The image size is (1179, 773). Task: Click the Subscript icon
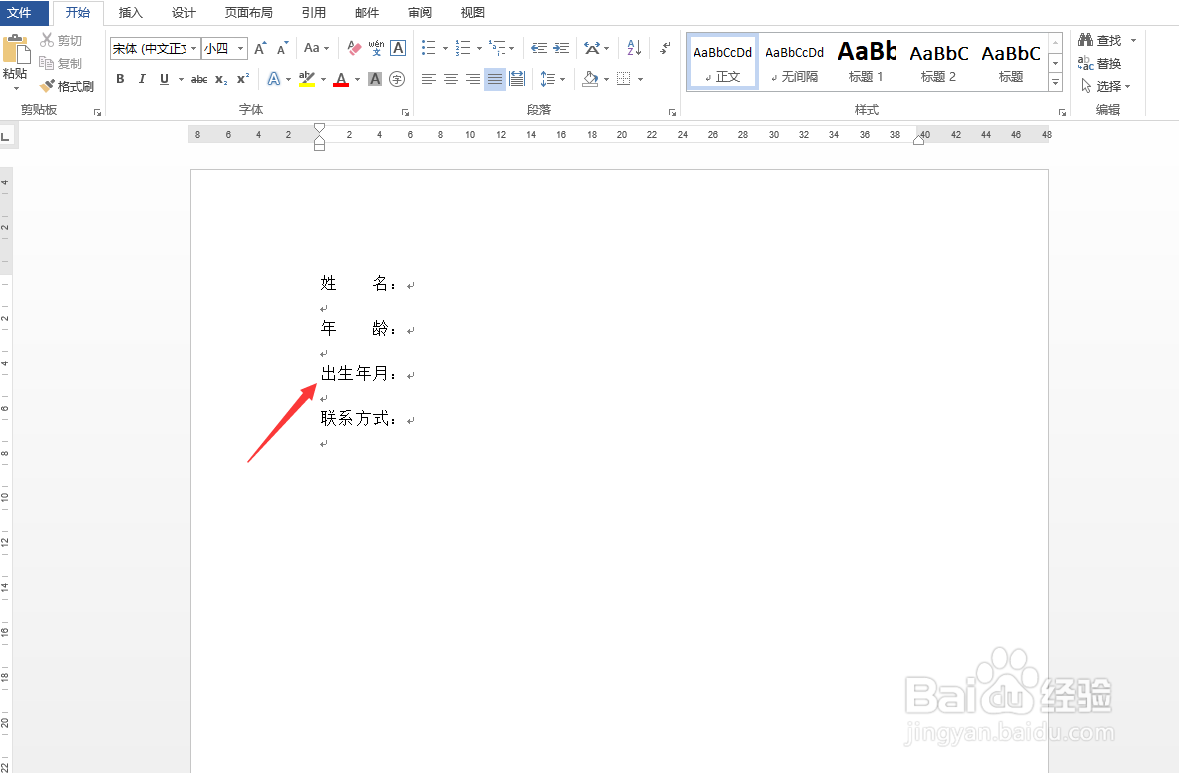[220, 79]
